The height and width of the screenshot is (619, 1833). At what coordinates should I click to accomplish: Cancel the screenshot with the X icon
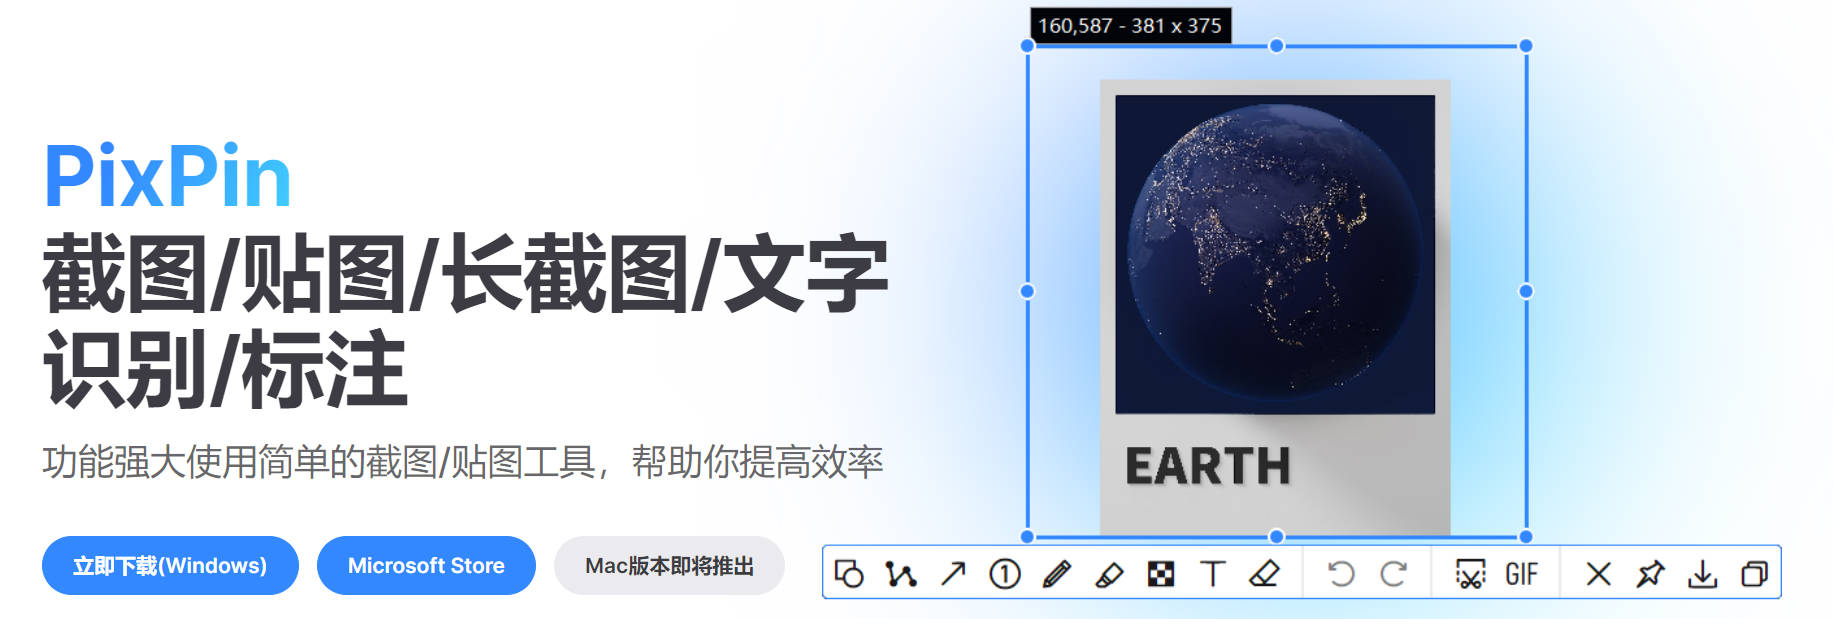point(1599,574)
